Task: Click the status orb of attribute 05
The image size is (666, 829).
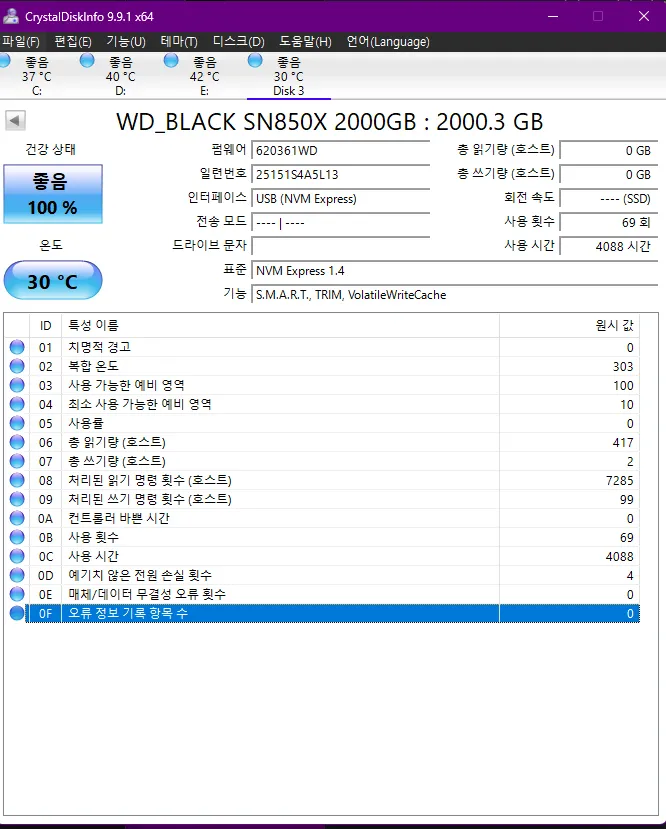Action: [x=17, y=423]
